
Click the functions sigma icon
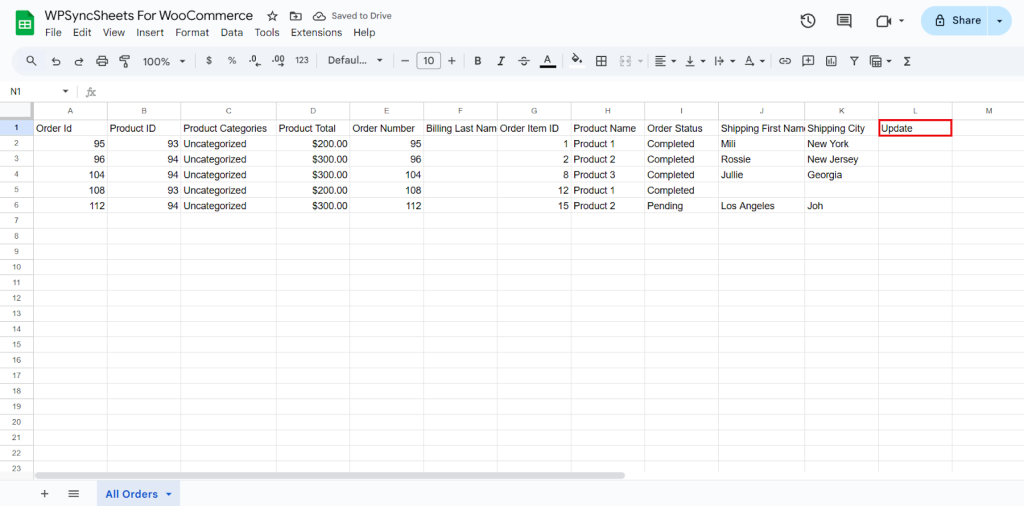[x=906, y=61]
